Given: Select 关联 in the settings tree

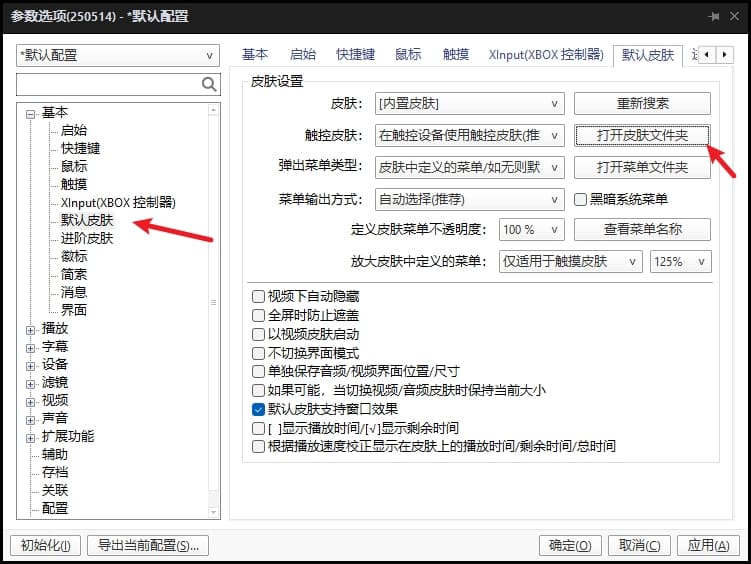Looking at the screenshot, I should pos(55,490).
